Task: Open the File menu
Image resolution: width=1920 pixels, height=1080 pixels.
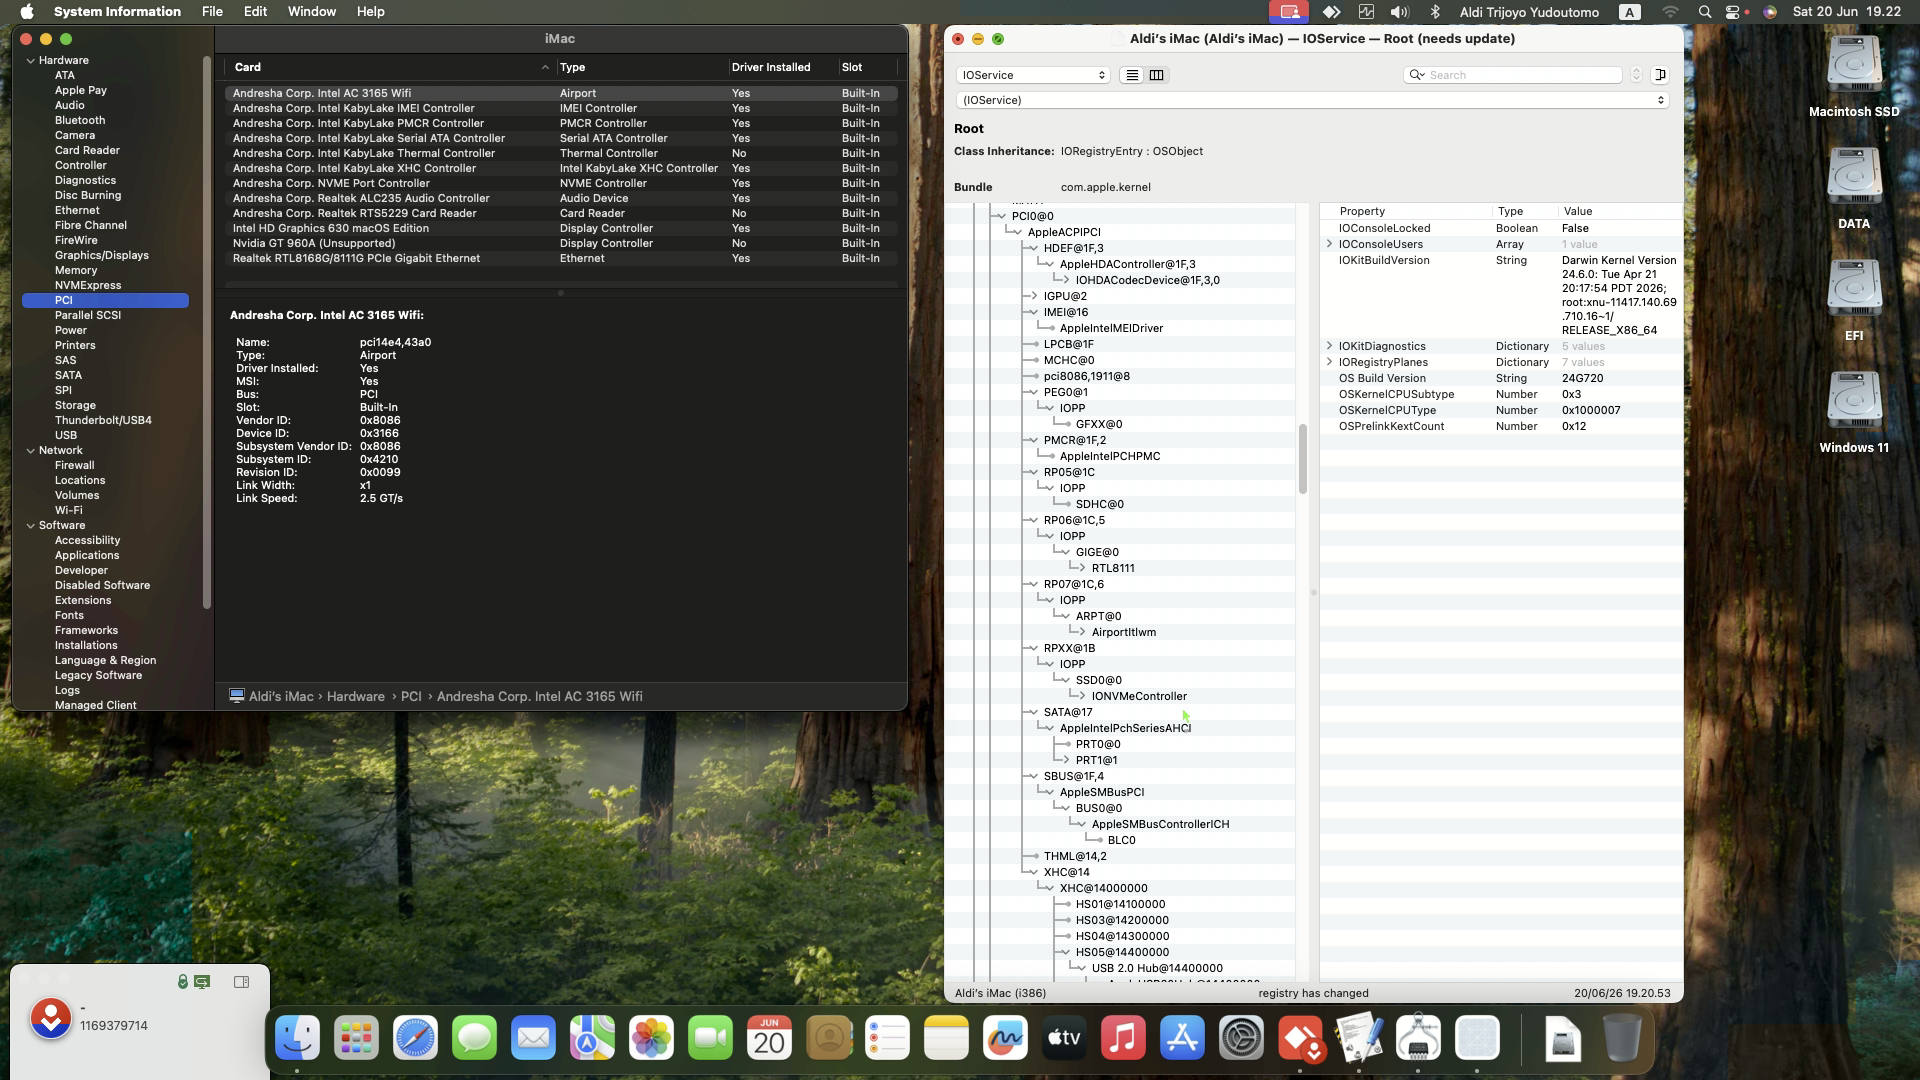Action: click(x=212, y=12)
